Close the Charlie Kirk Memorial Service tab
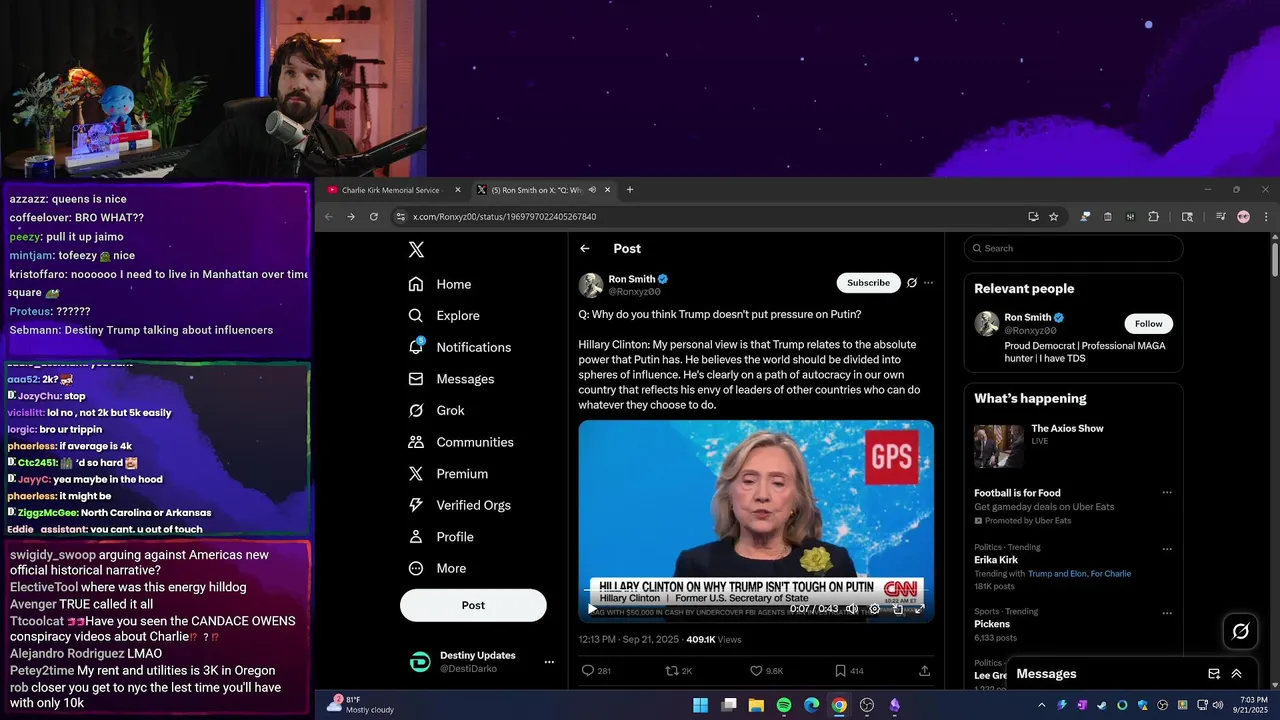 458,190
